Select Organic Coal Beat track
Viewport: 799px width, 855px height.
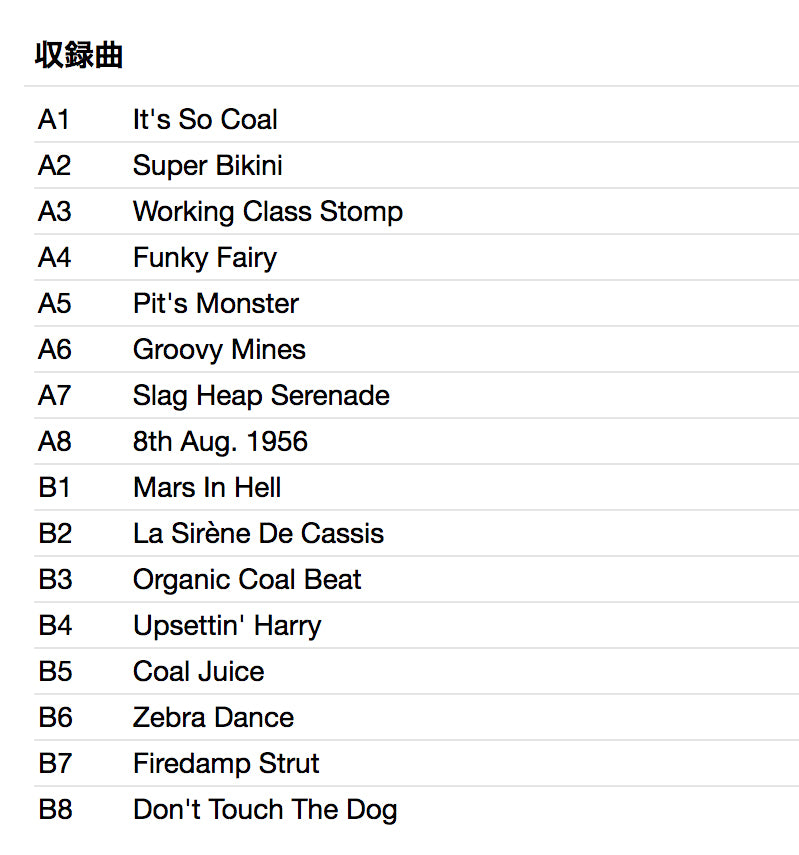point(247,580)
